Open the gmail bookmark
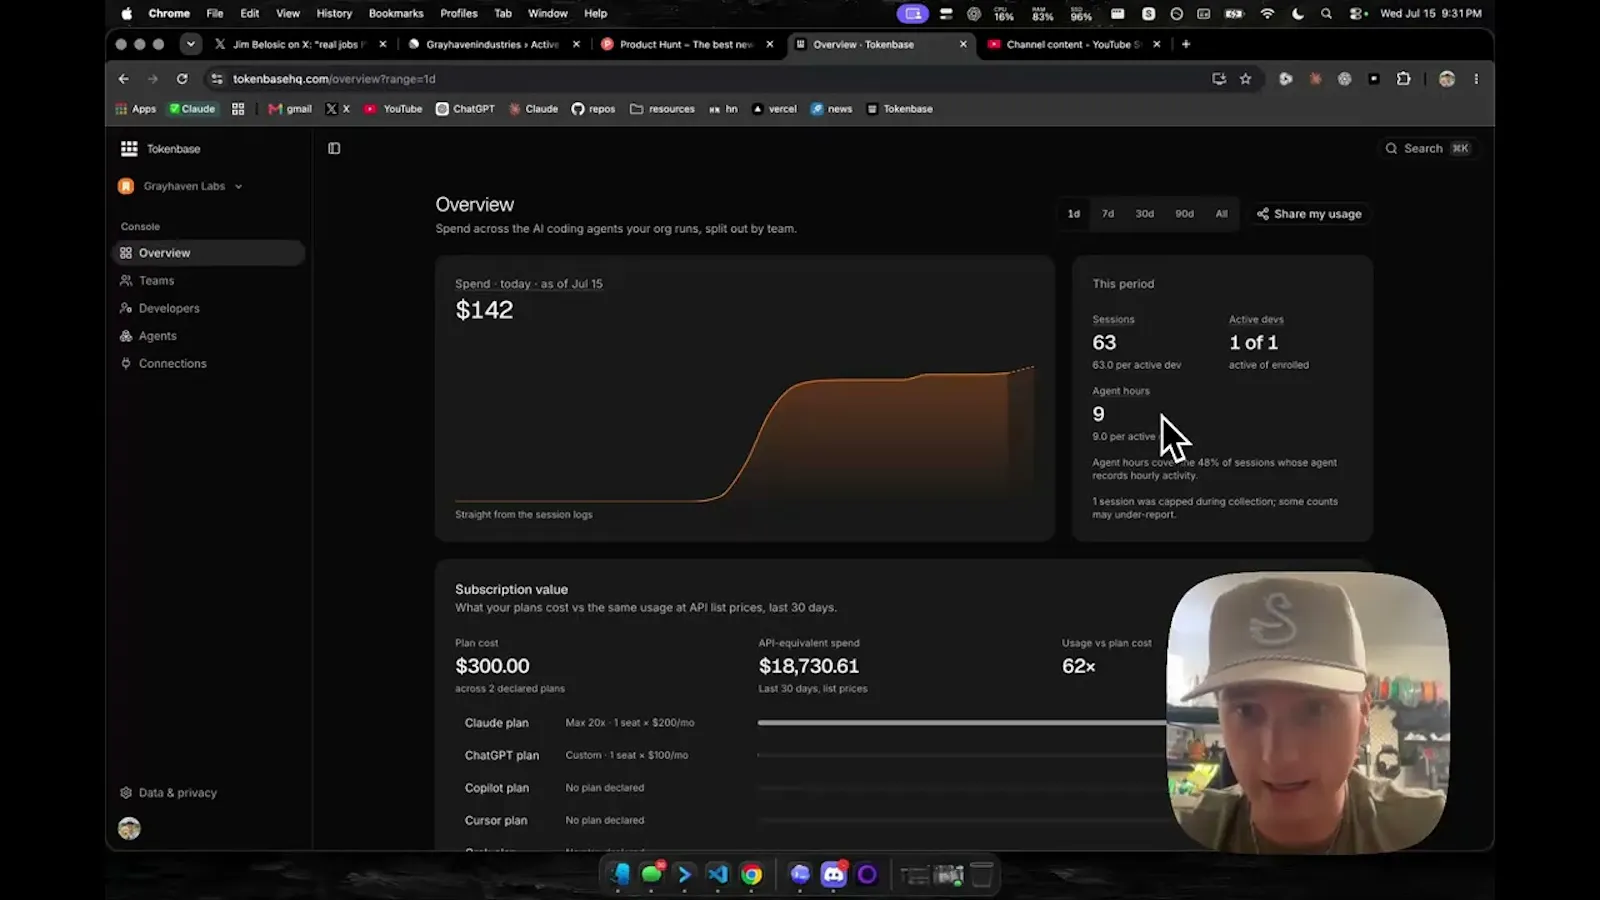The height and width of the screenshot is (900, 1600). (290, 109)
